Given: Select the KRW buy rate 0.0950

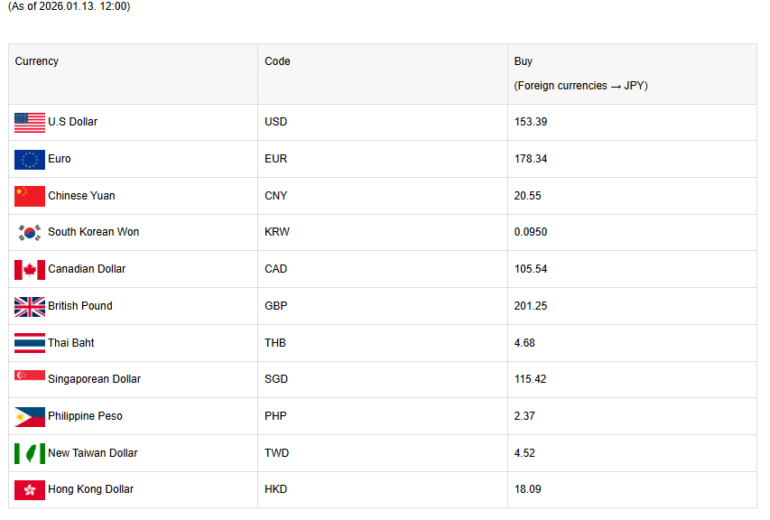Looking at the screenshot, I should pos(531,232).
